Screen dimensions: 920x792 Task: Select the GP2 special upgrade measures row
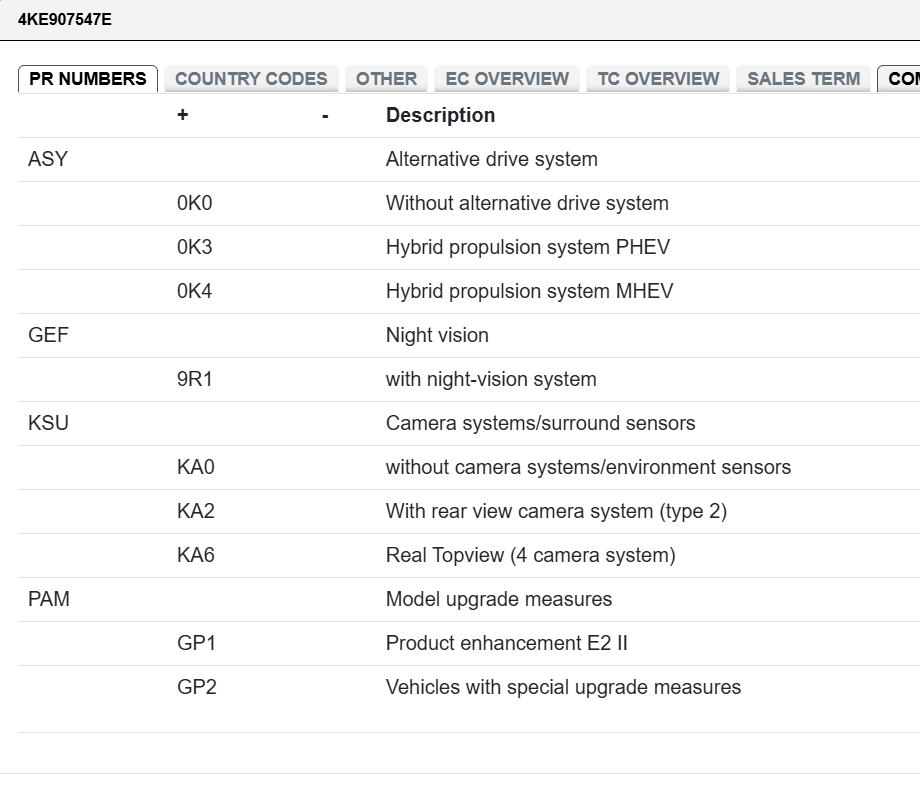coord(469,688)
